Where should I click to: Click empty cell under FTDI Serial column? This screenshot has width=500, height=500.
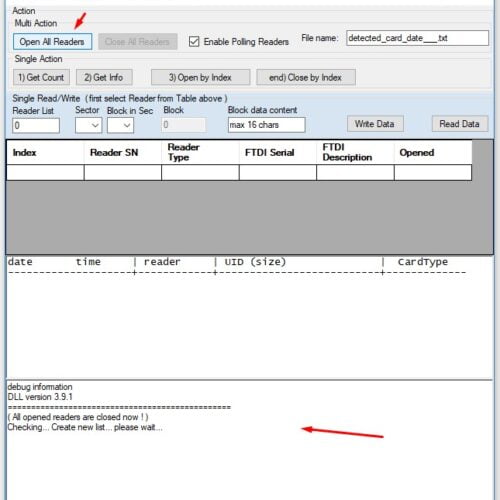[x=278, y=173]
